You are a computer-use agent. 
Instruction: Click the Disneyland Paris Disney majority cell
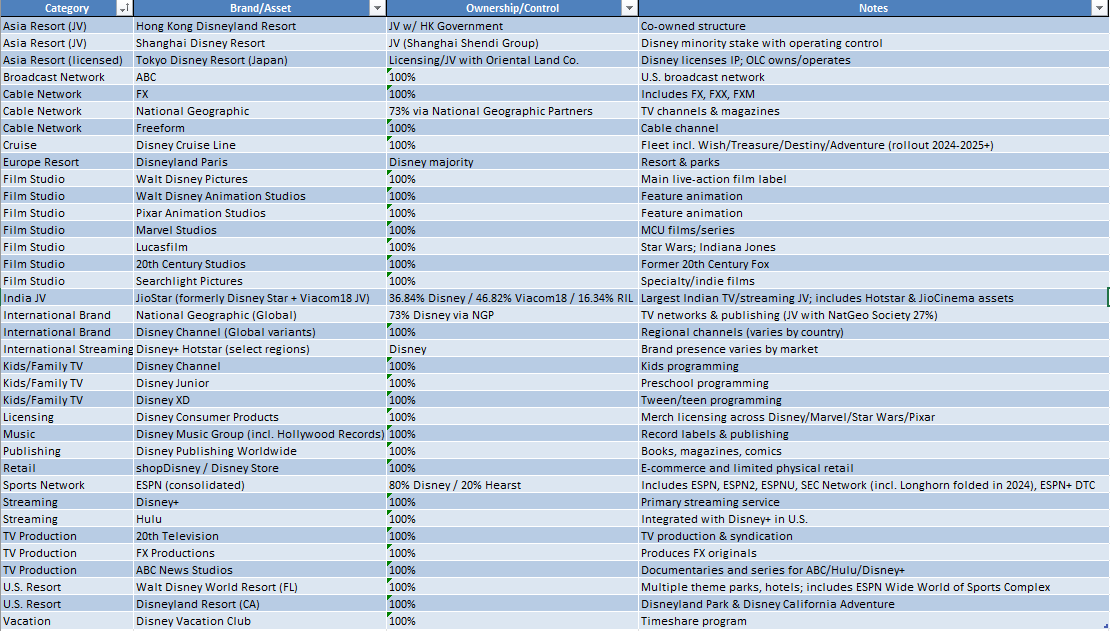click(x=513, y=162)
